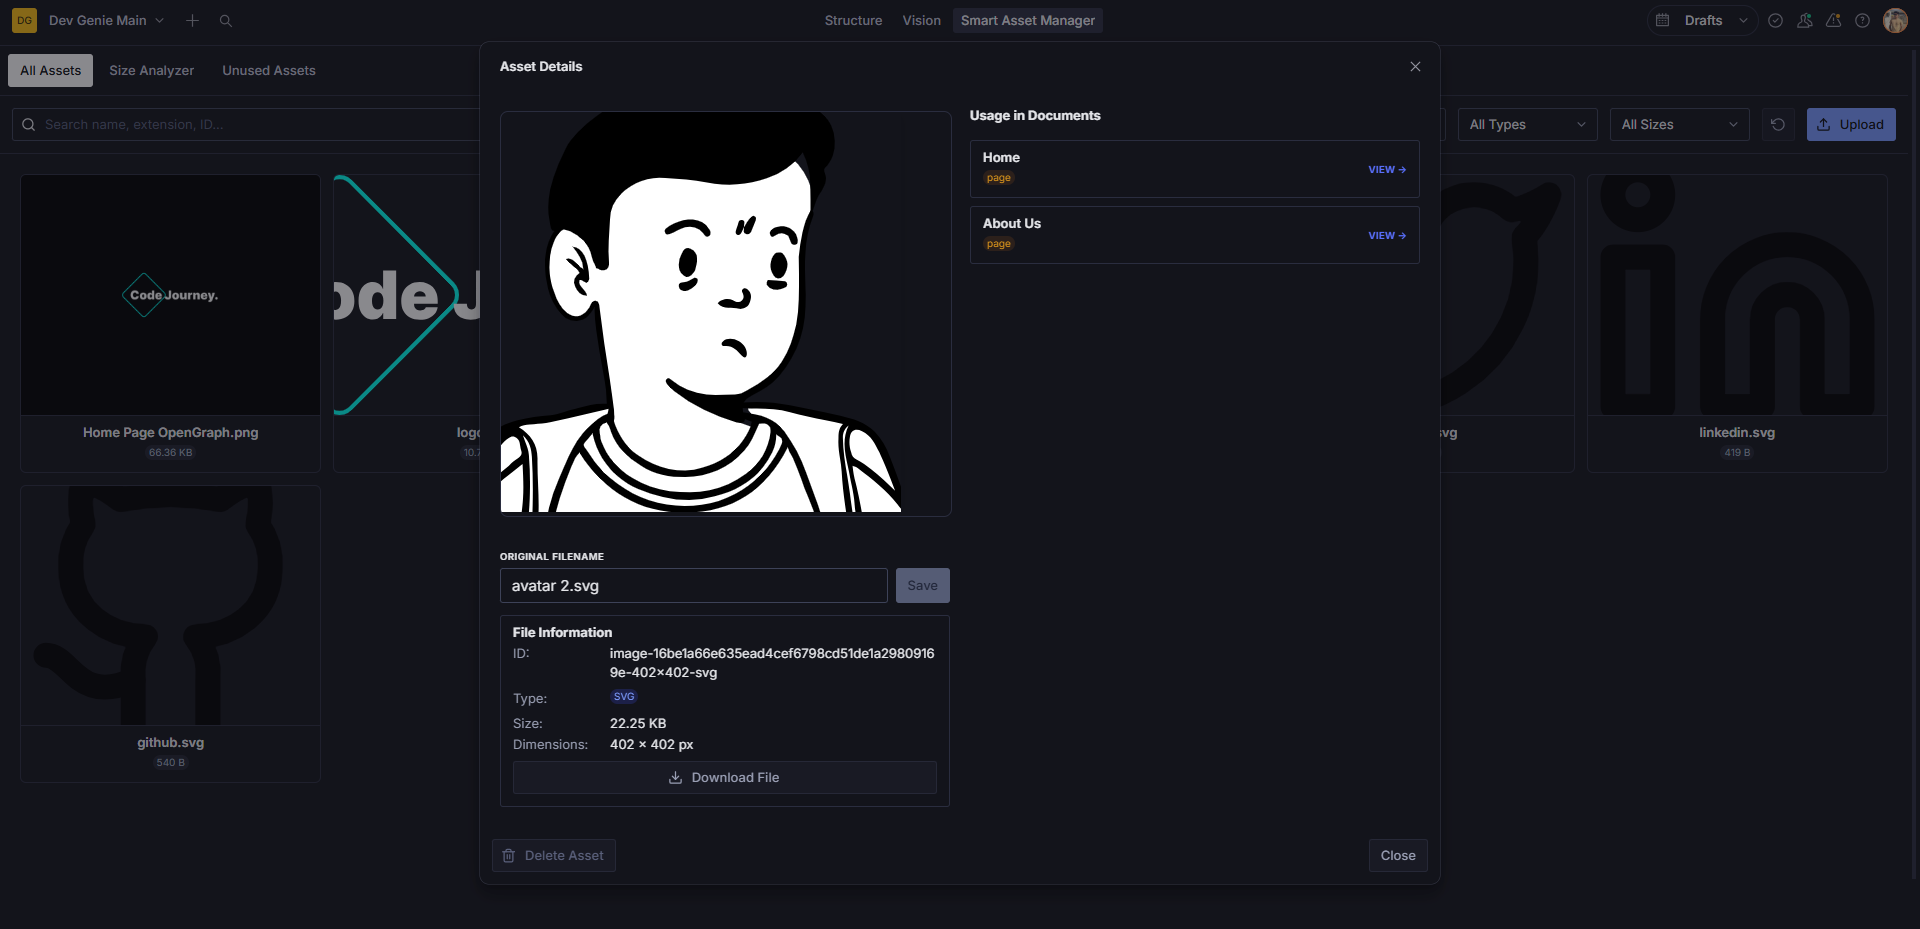Click the refresh icon next to All Sizes
The height and width of the screenshot is (929, 1920).
tap(1778, 124)
